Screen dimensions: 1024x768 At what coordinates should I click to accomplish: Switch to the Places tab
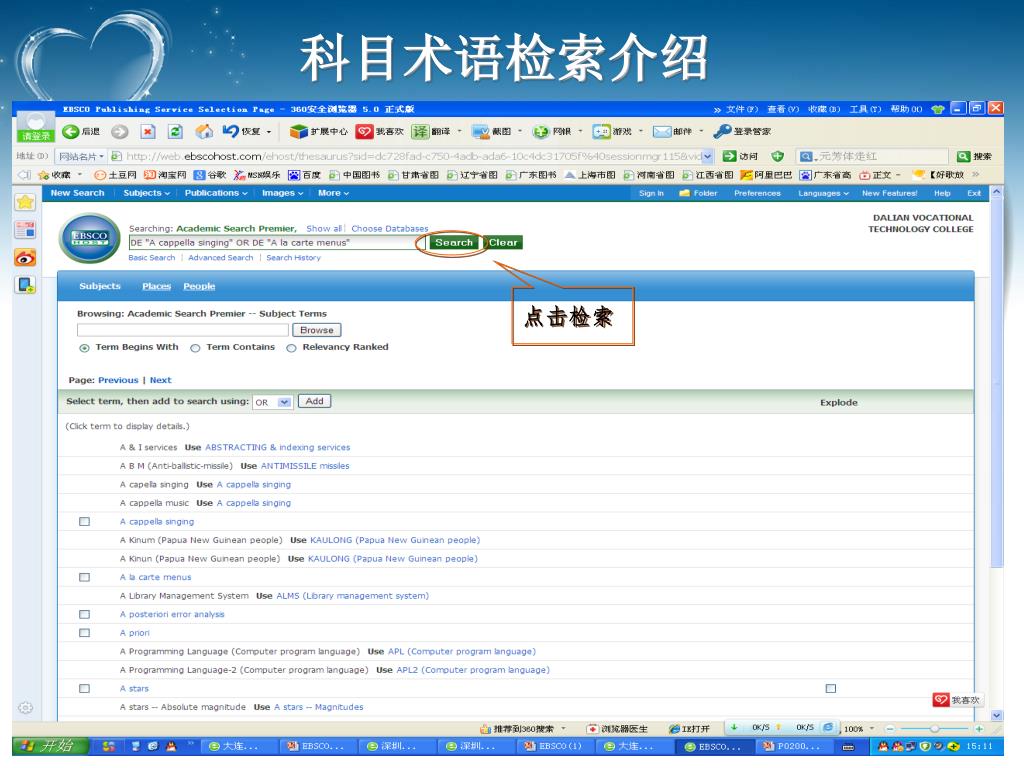coord(156,286)
